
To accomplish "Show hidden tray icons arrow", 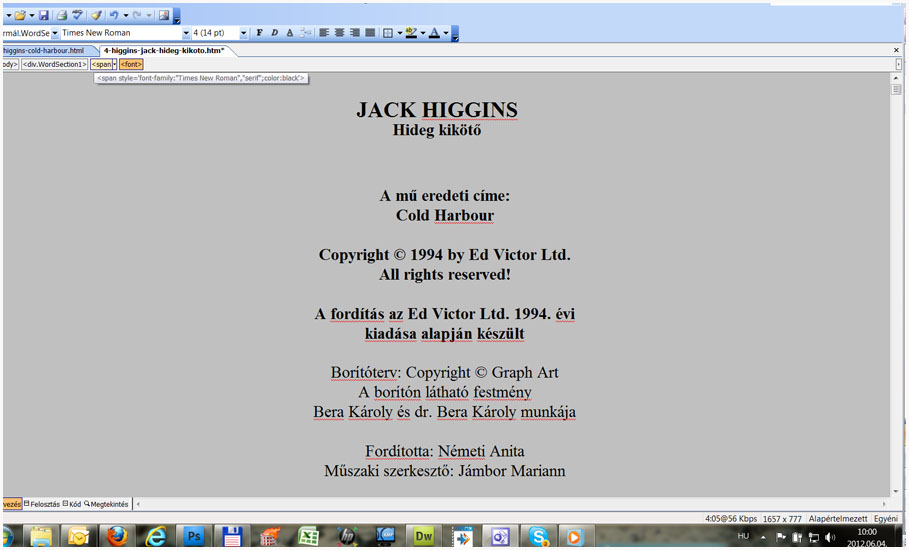I will tap(763, 537).
